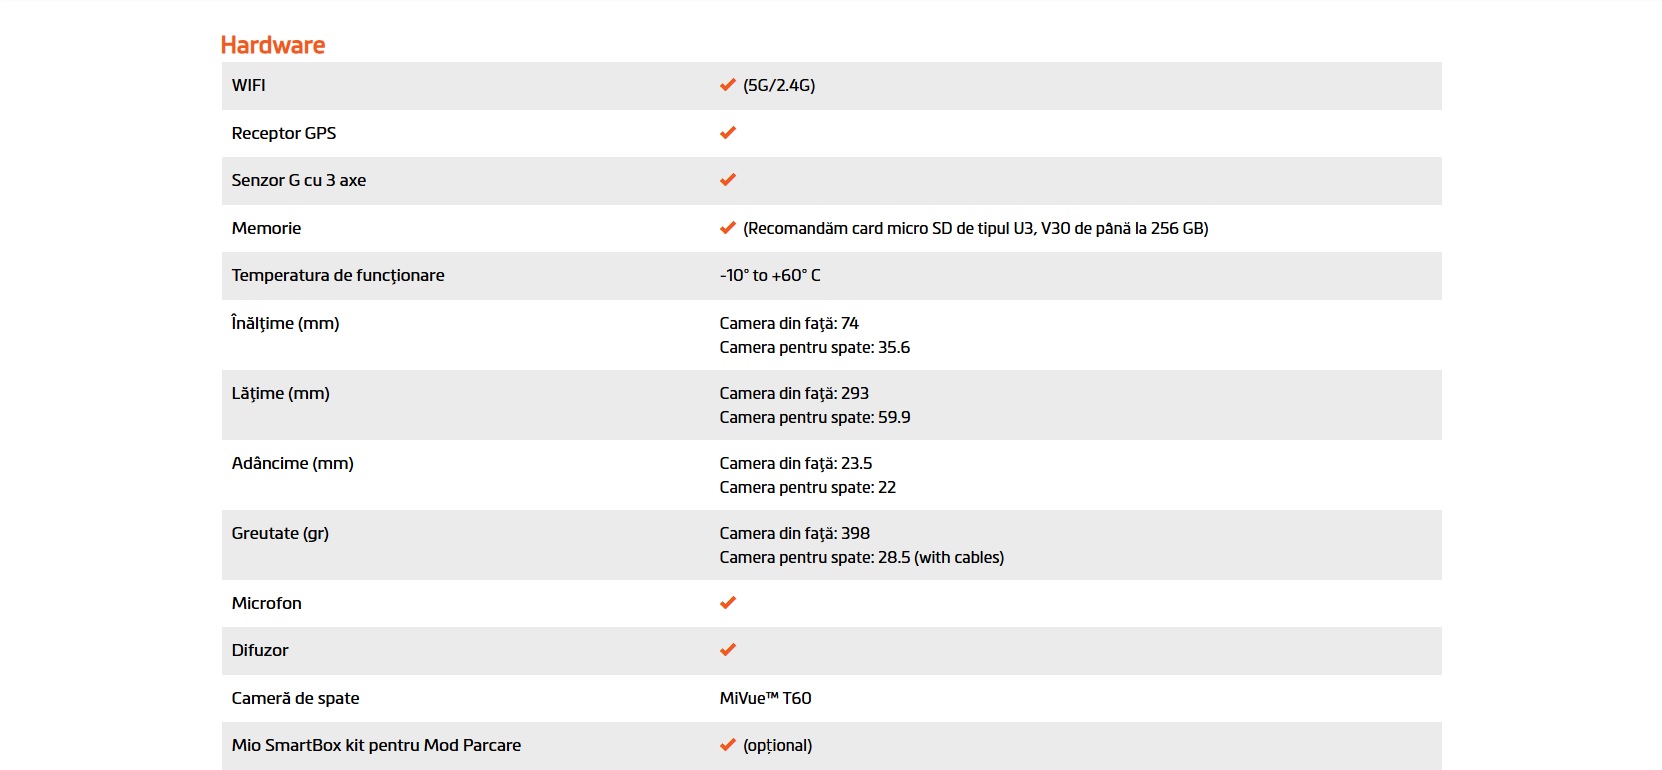Click the checkmark icon in the WIFI row
1662x770 pixels.
728,85
